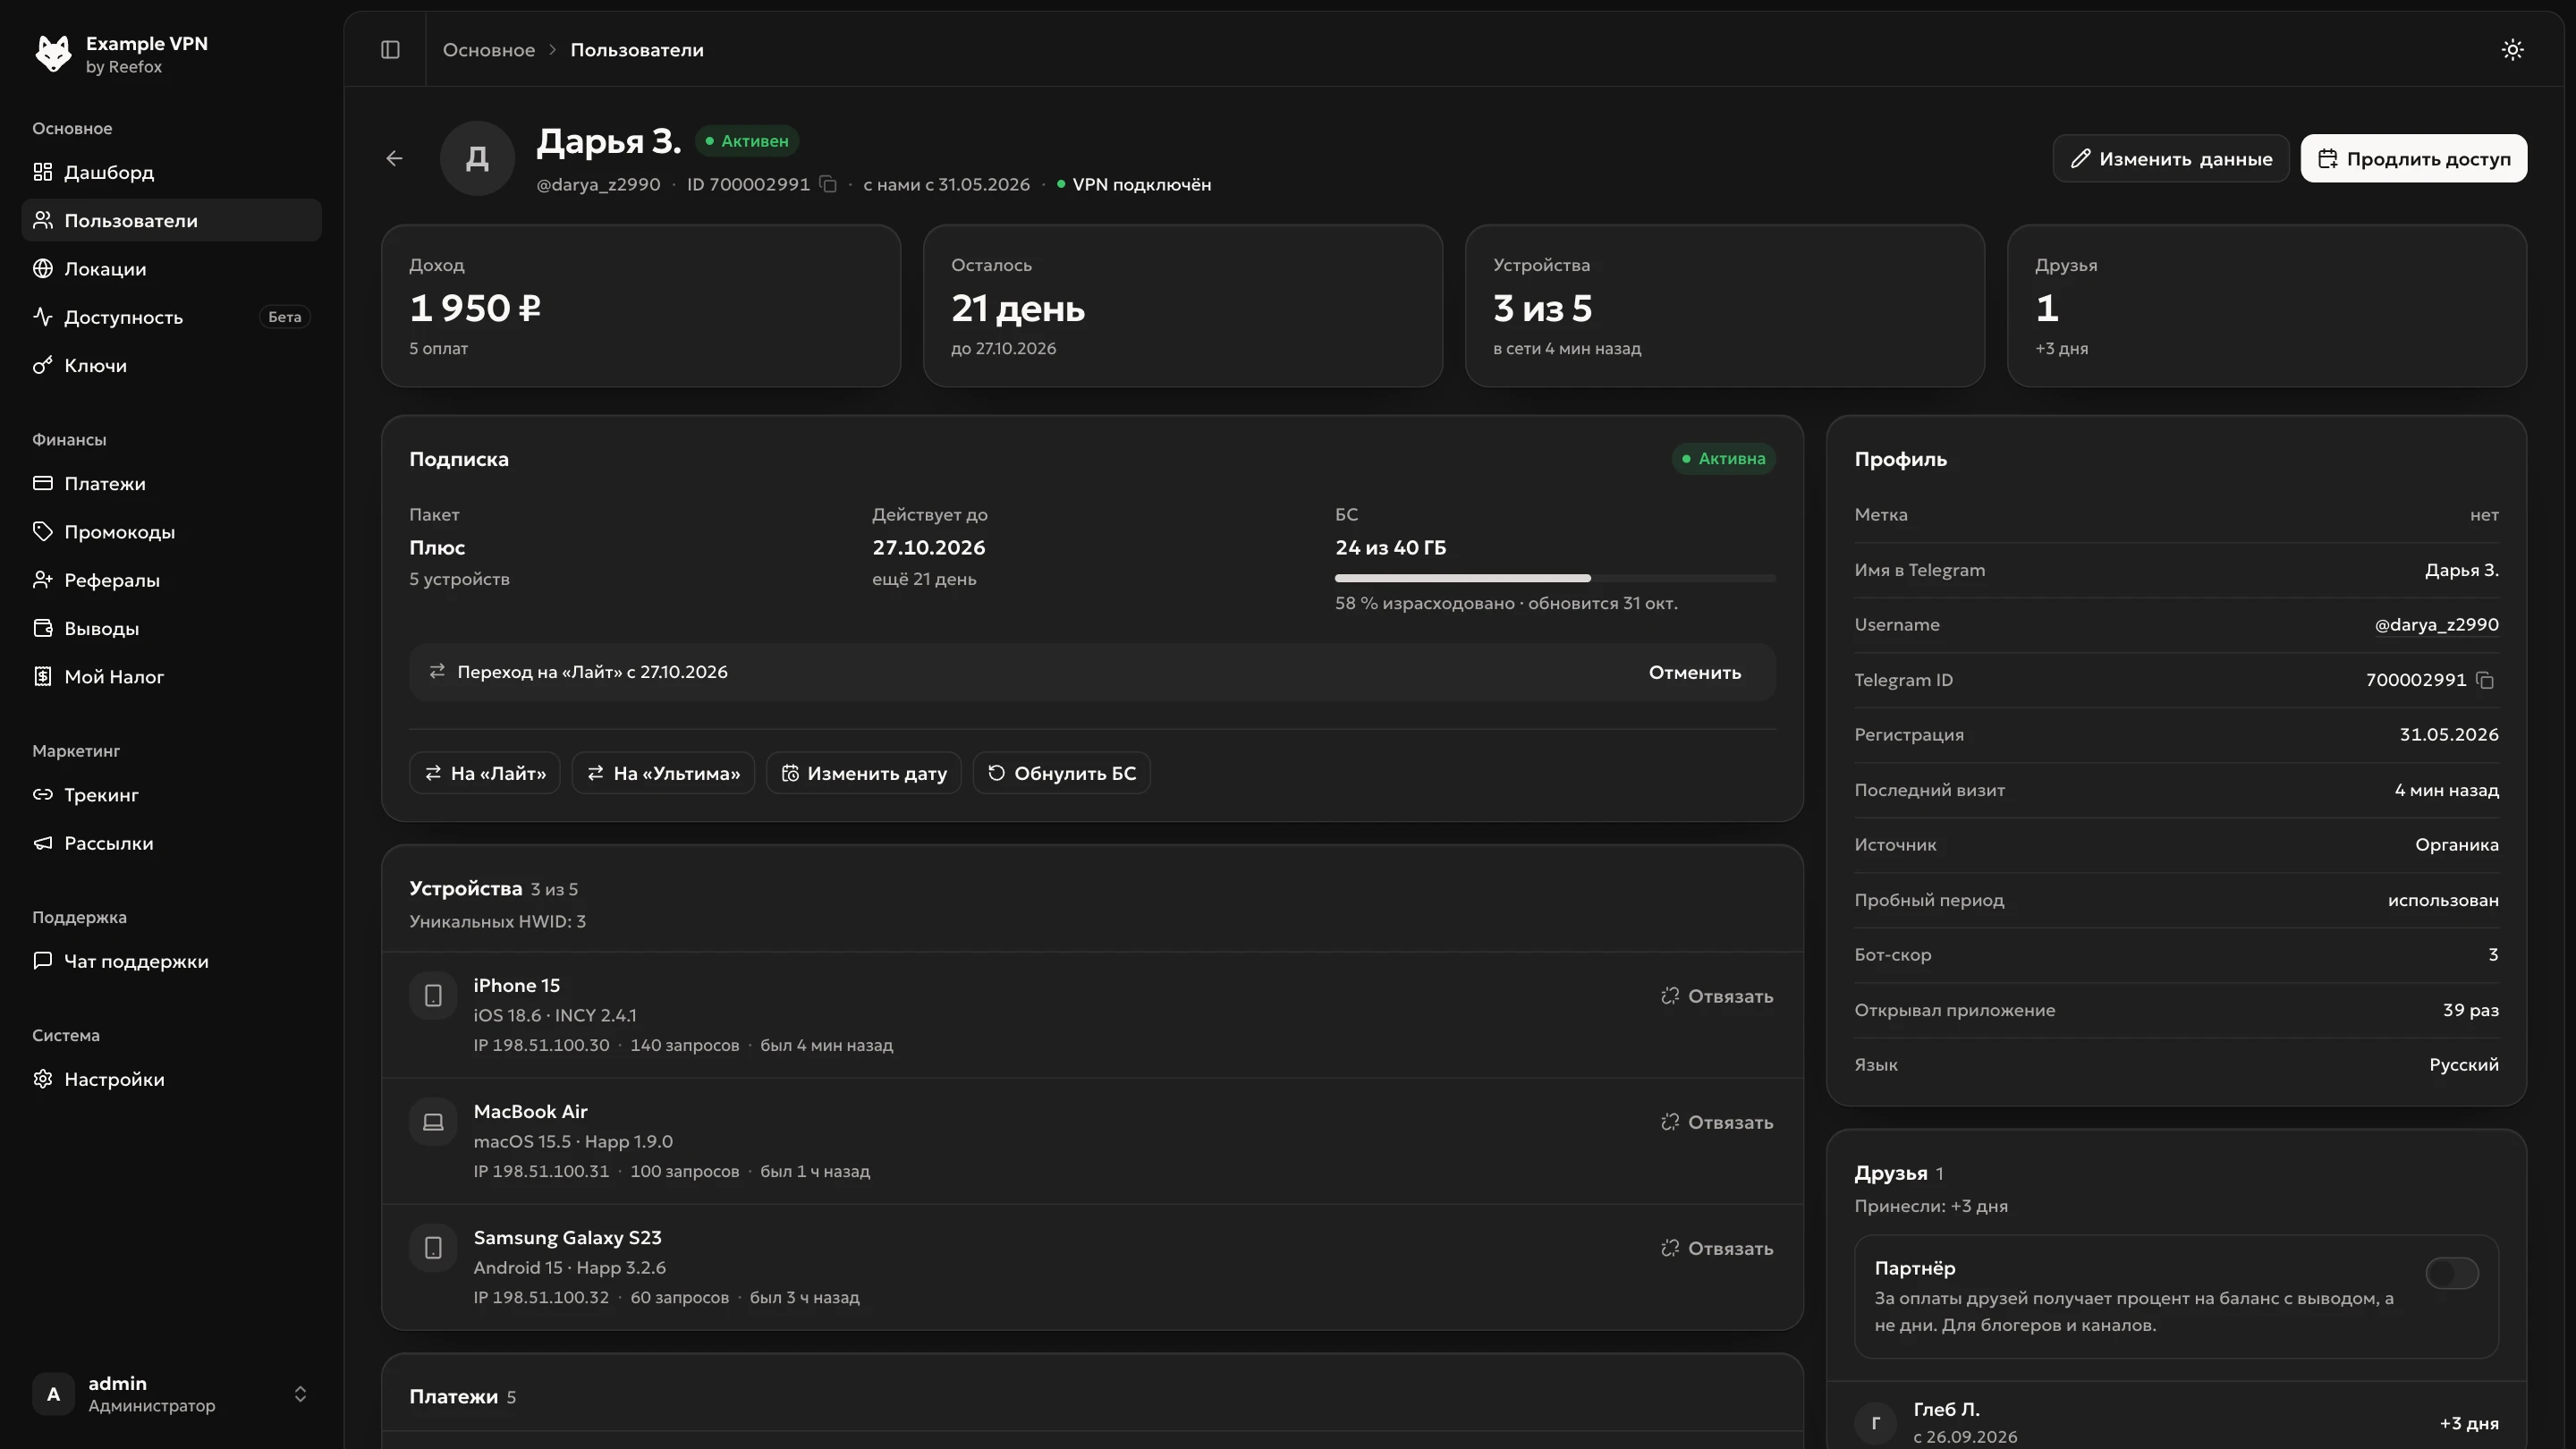Click Изменить дату button
The image size is (2576, 1449).
point(864,773)
